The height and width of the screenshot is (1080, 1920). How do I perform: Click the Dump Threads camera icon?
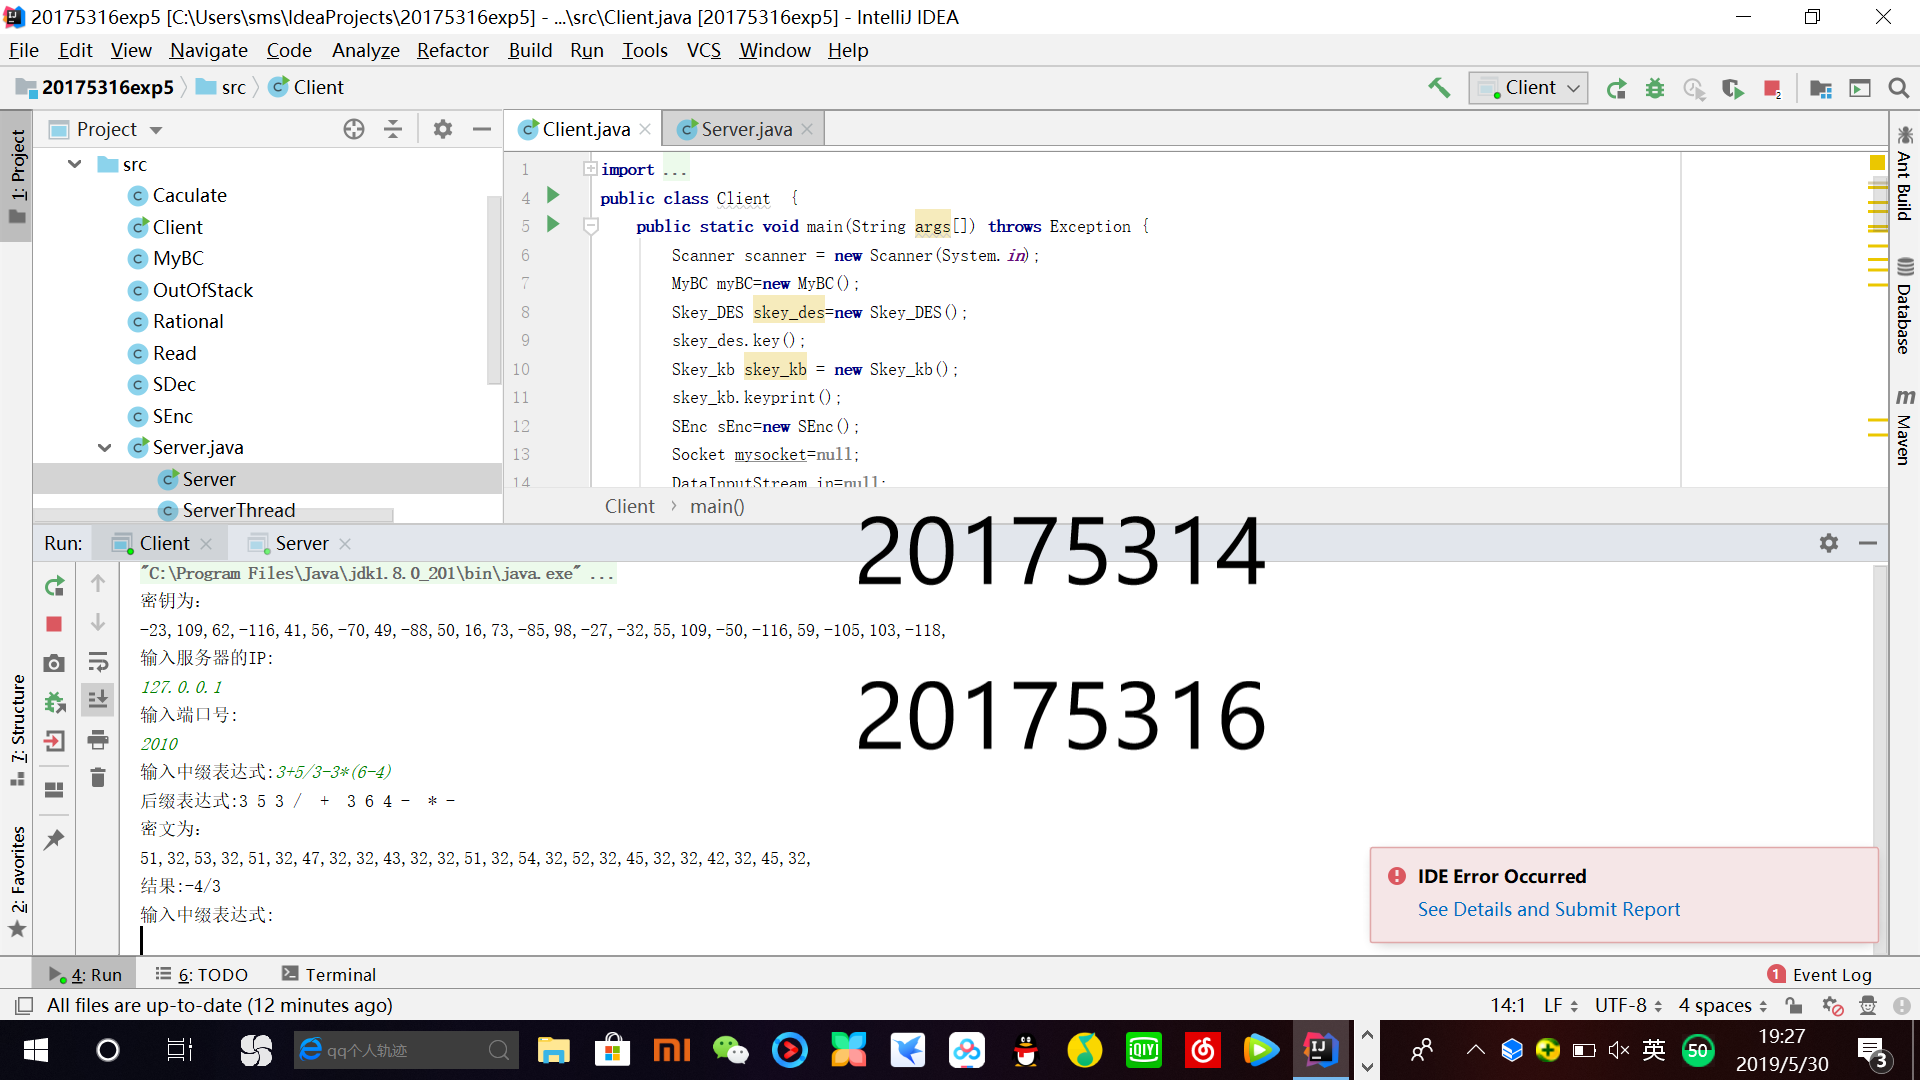[x=54, y=663]
